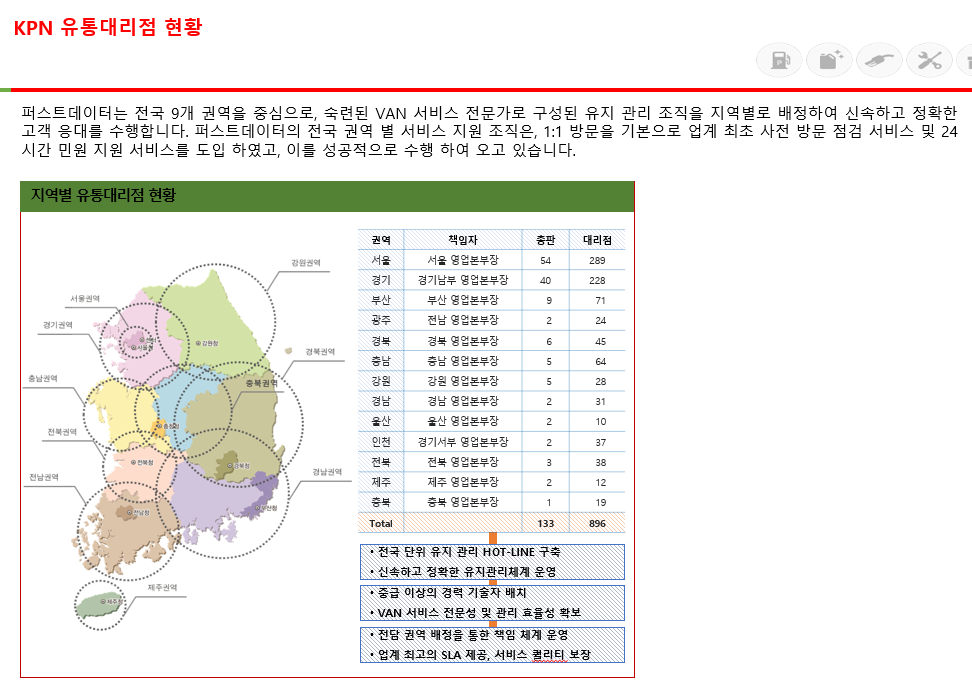Select the '울산 영업본부장' table cell
The height and width of the screenshot is (690, 972).
(x=462, y=421)
